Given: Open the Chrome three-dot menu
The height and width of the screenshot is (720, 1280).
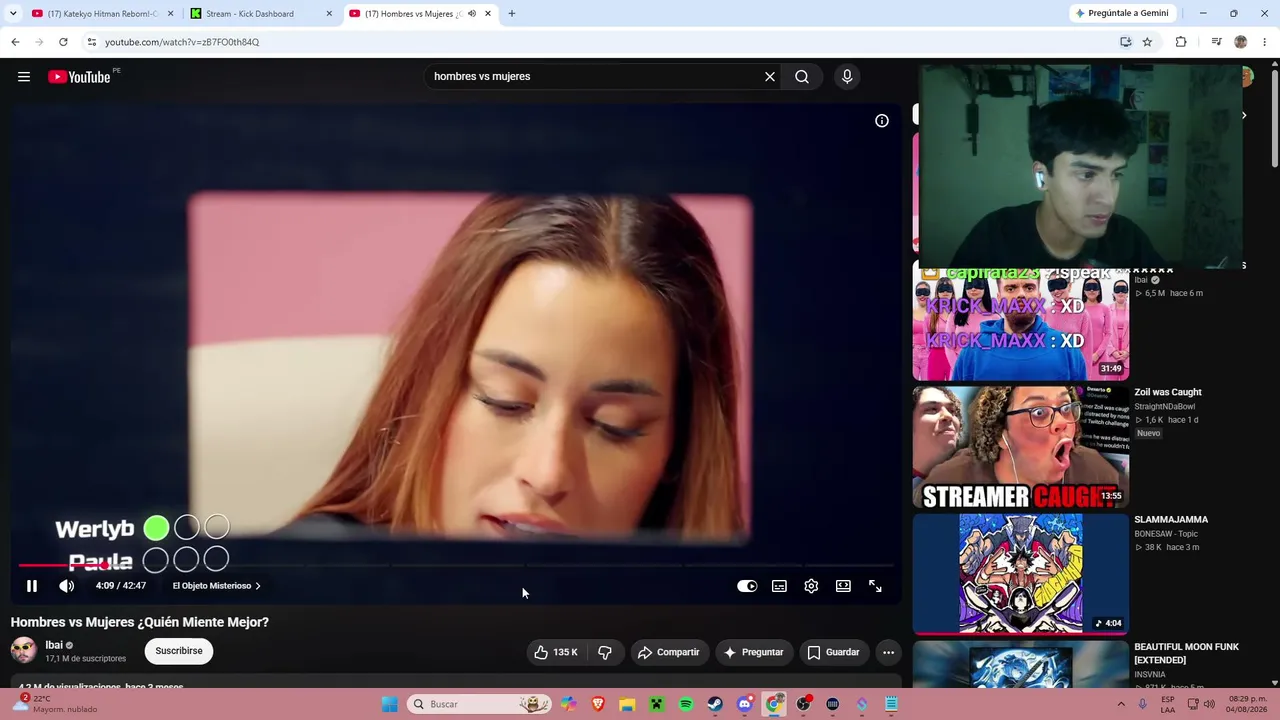Looking at the screenshot, I should [1265, 42].
